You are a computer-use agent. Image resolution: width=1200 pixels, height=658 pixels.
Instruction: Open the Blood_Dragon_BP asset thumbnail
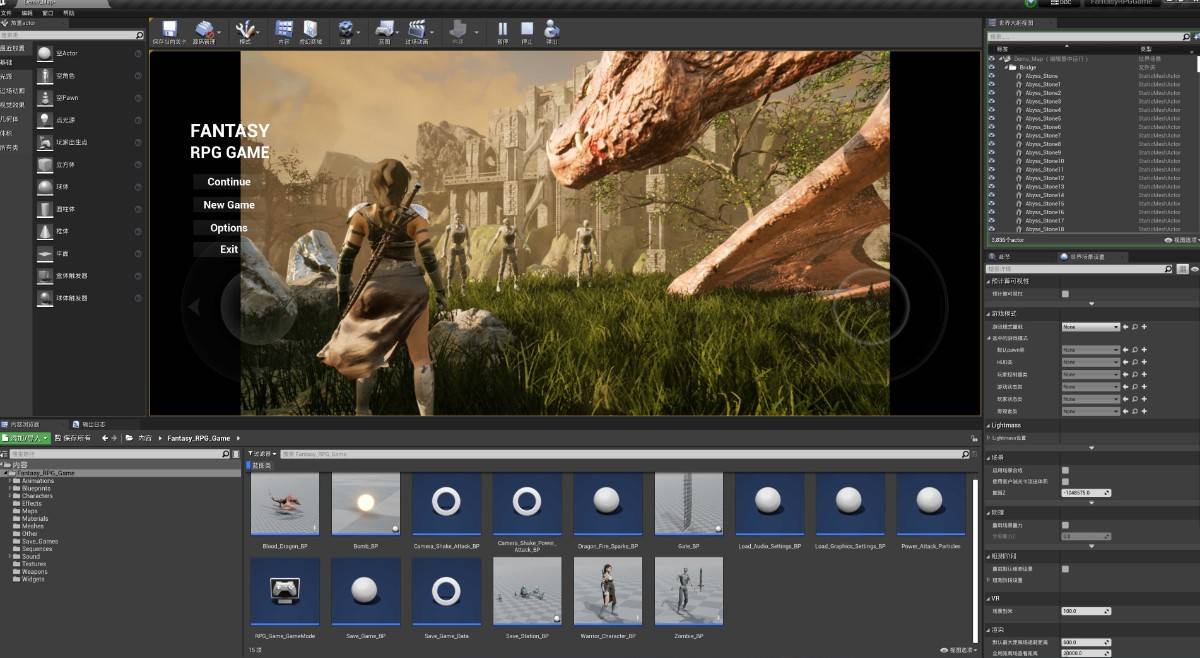click(285, 504)
